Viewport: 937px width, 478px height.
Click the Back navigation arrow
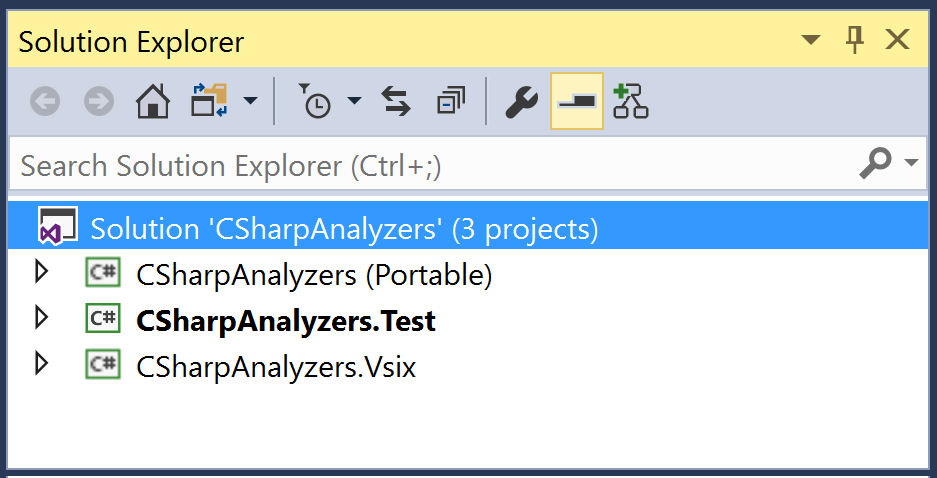coord(45,101)
